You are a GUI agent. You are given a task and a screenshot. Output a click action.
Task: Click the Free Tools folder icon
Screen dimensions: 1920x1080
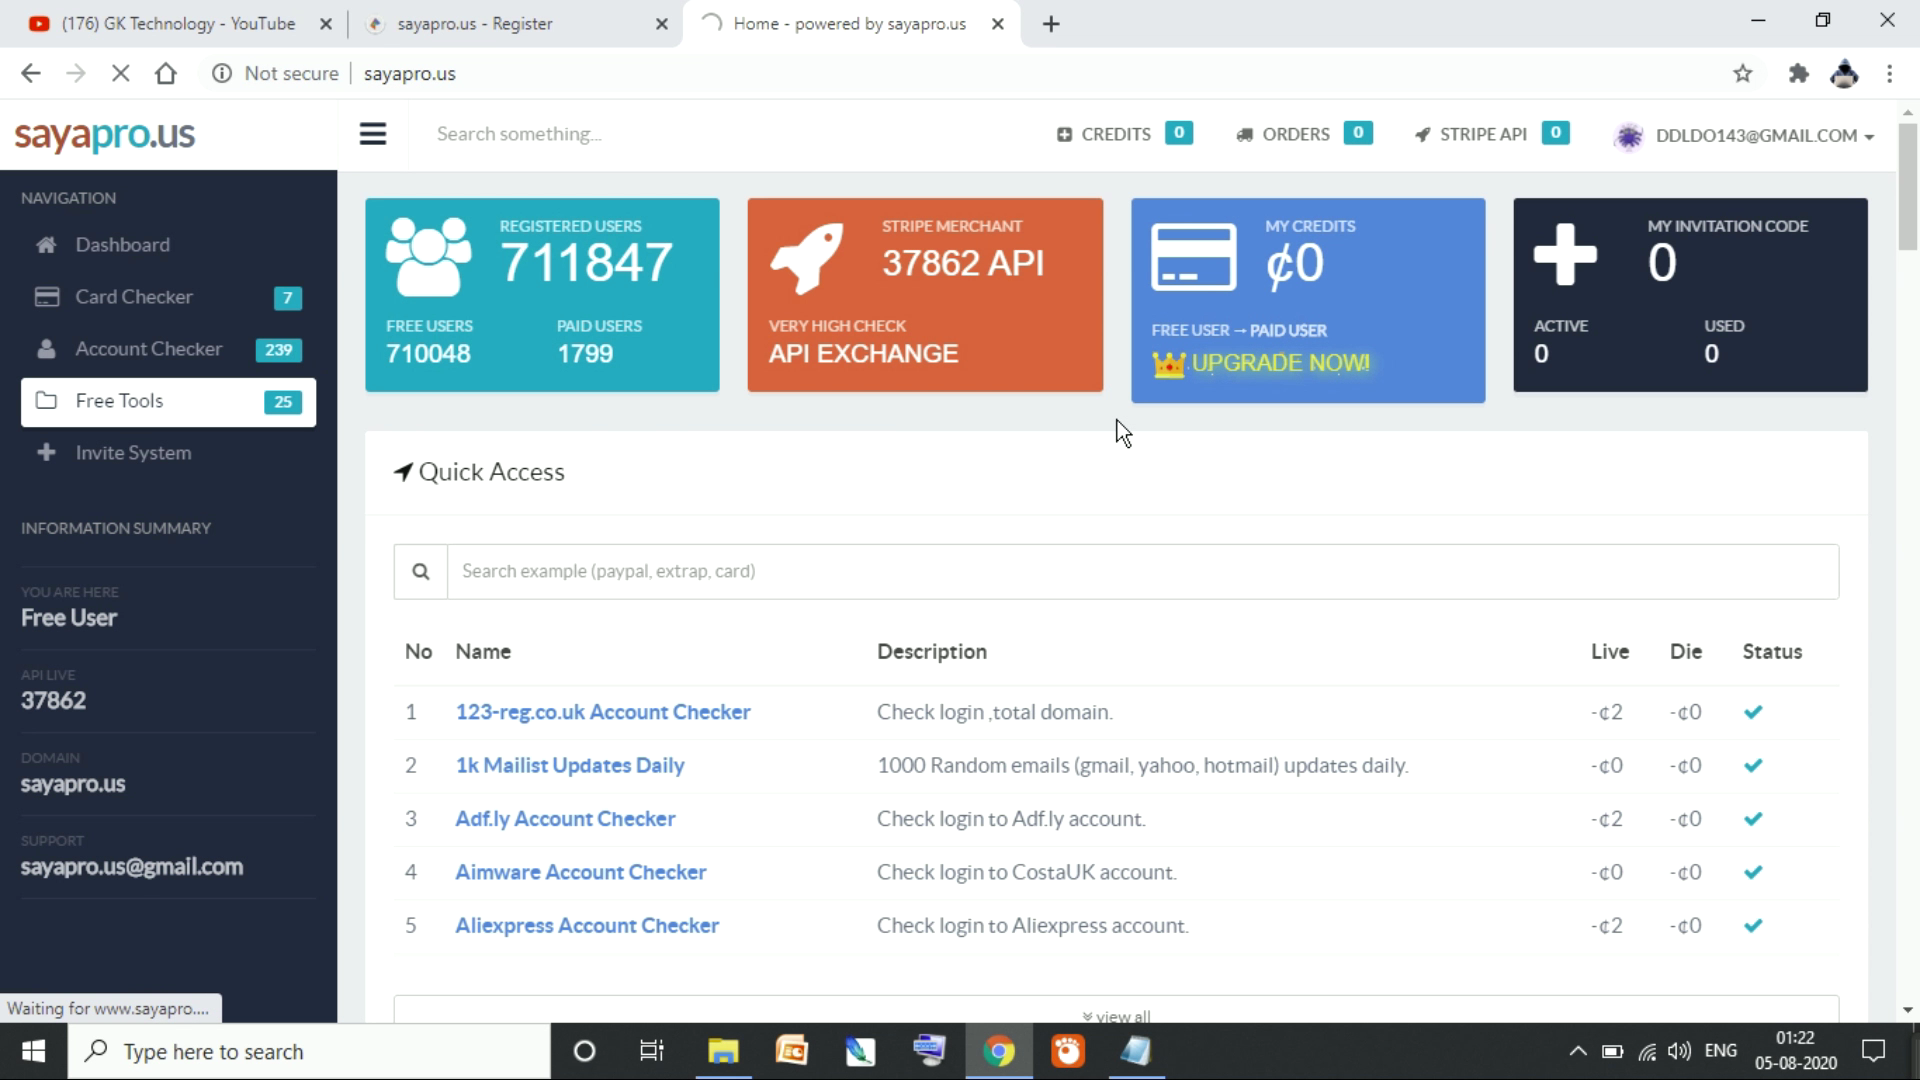pos(46,401)
